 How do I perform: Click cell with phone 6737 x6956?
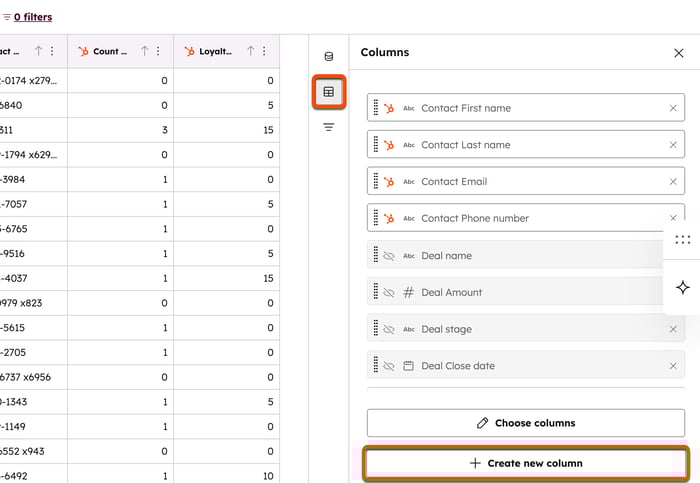click(33, 377)
